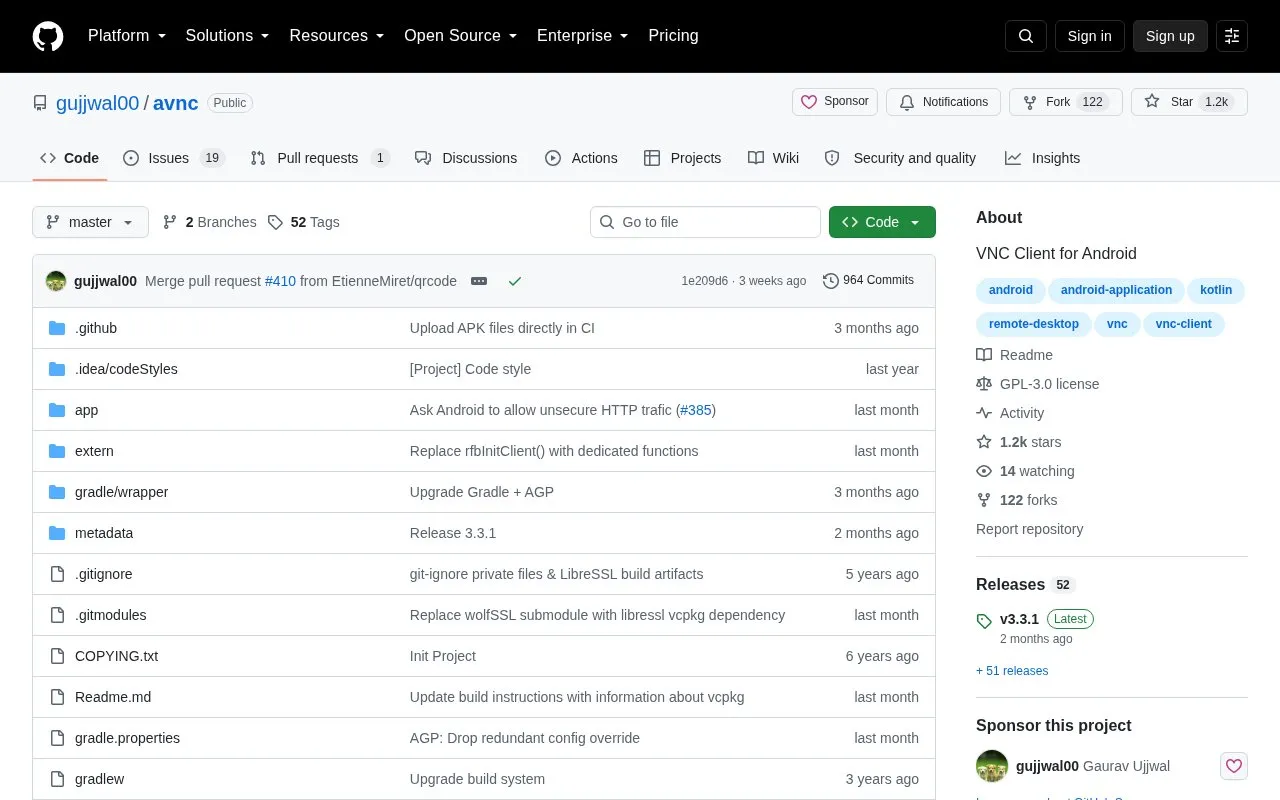Open the 52 Tags link
The image size is (1280, 800).
point(304,222)
